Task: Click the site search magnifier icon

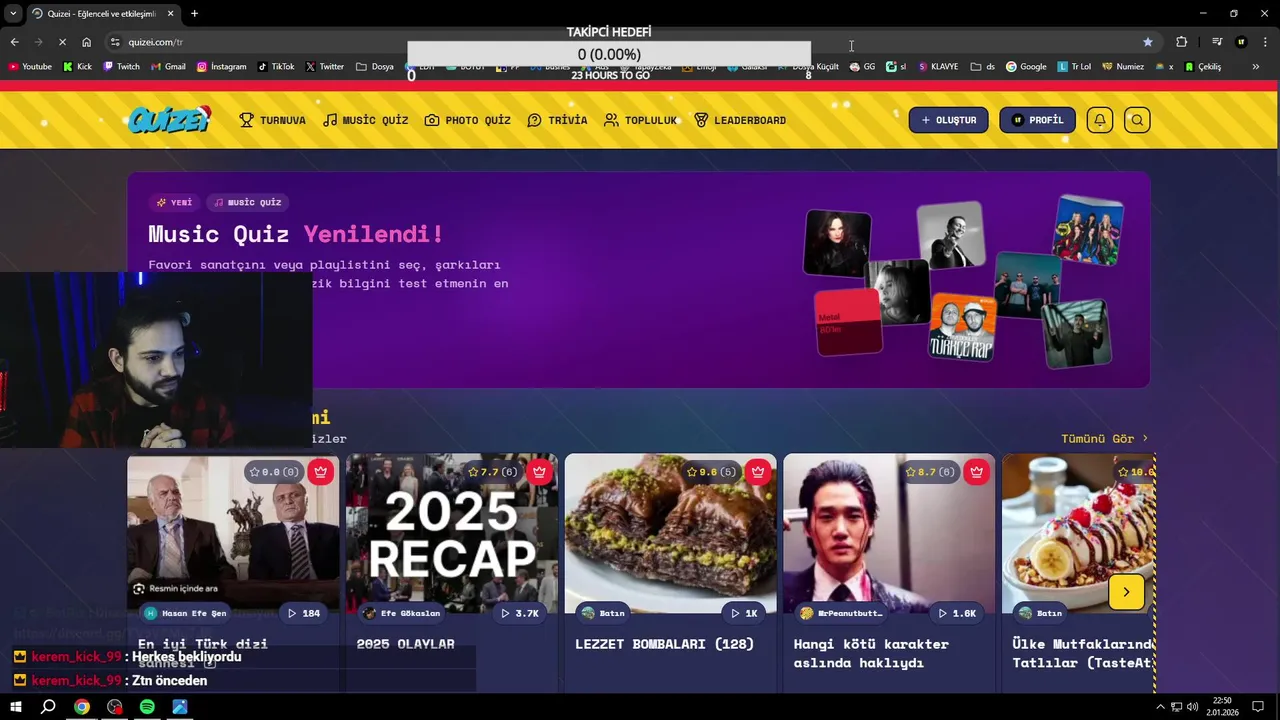Action: [x=1137, y=120]
